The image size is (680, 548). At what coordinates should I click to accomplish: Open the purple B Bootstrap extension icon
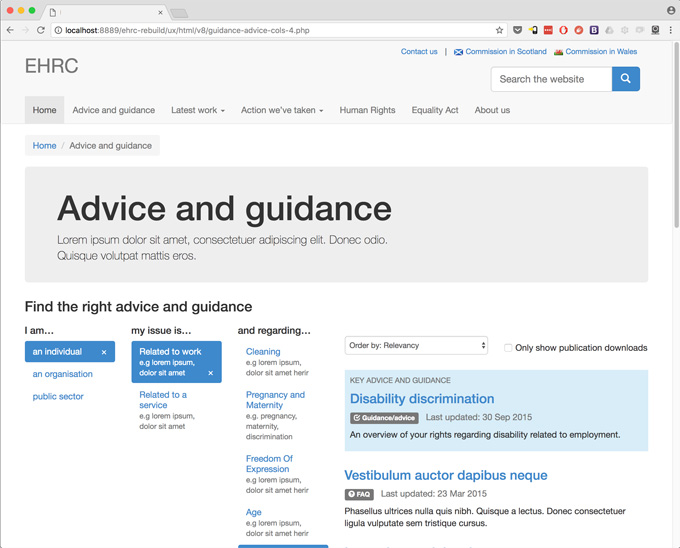[x=594, y=30]
